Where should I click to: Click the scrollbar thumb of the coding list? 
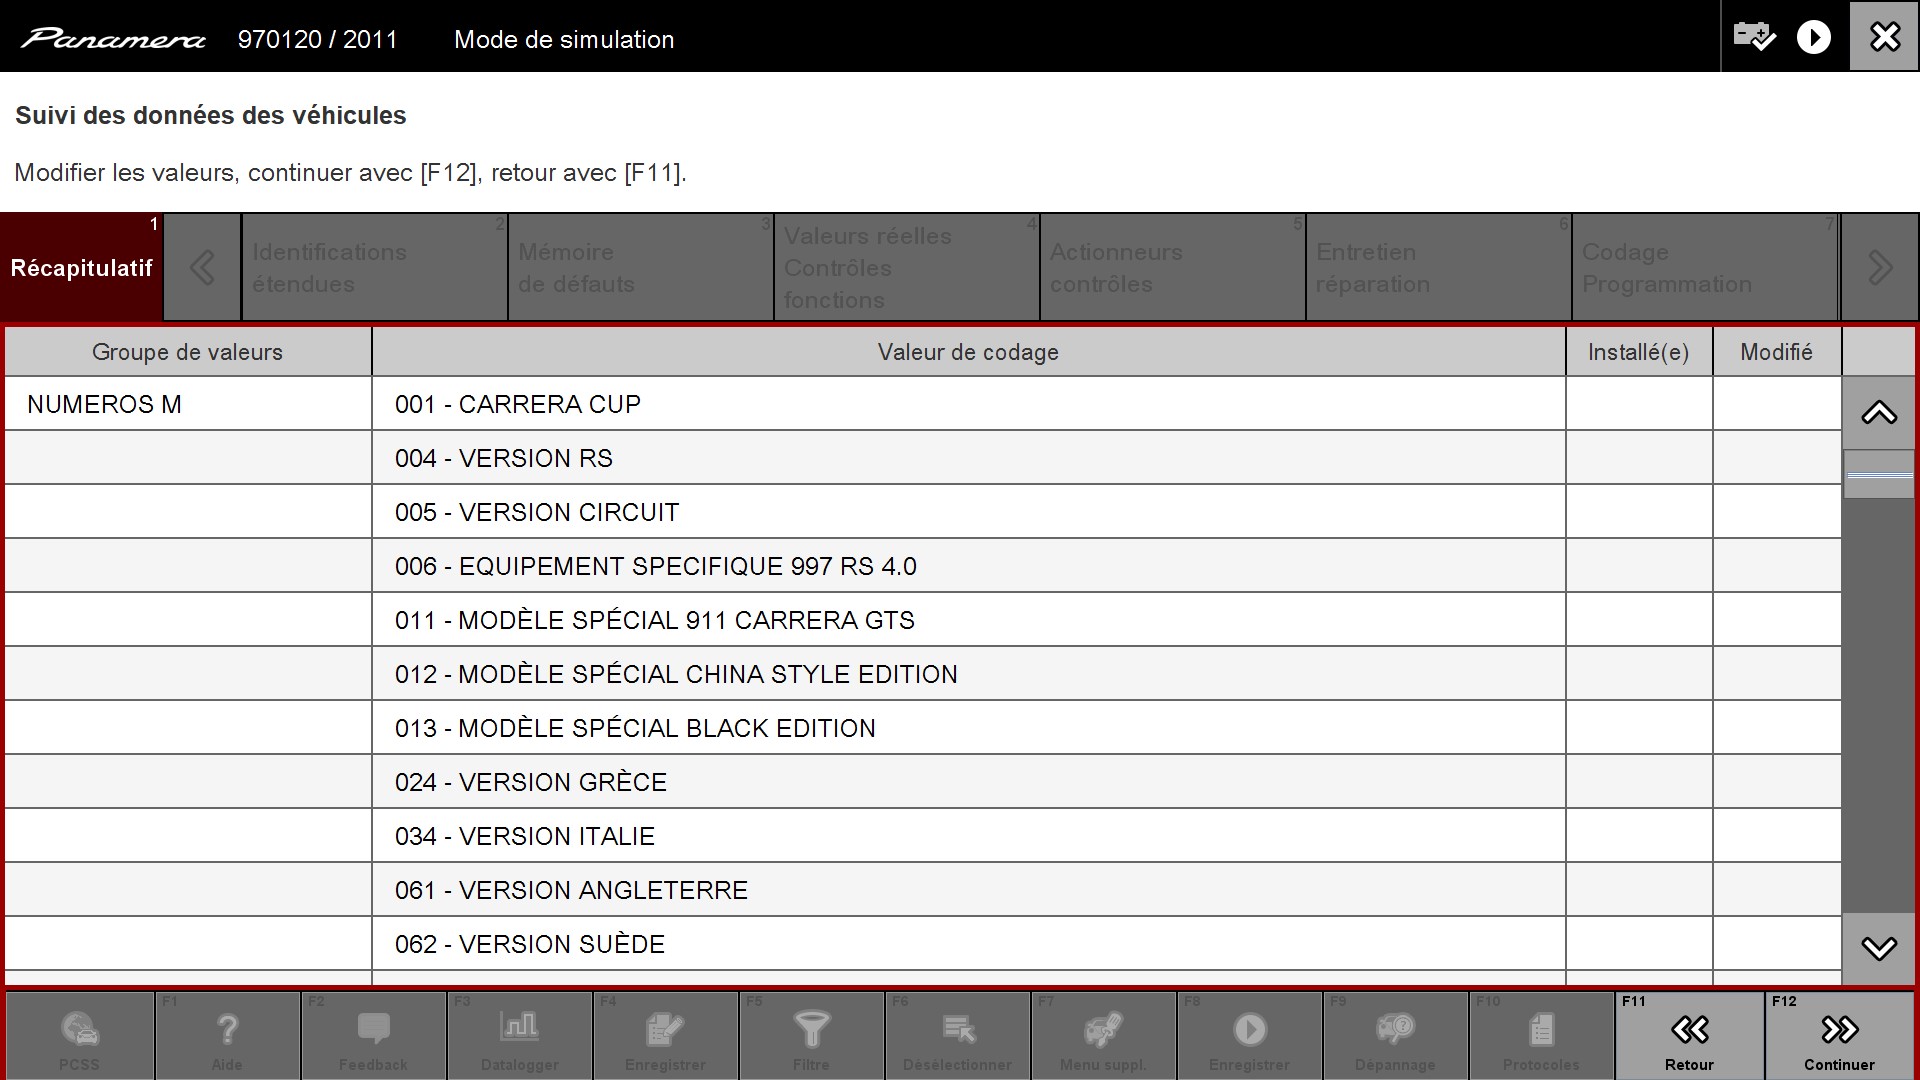click(x=1878, y=475)
